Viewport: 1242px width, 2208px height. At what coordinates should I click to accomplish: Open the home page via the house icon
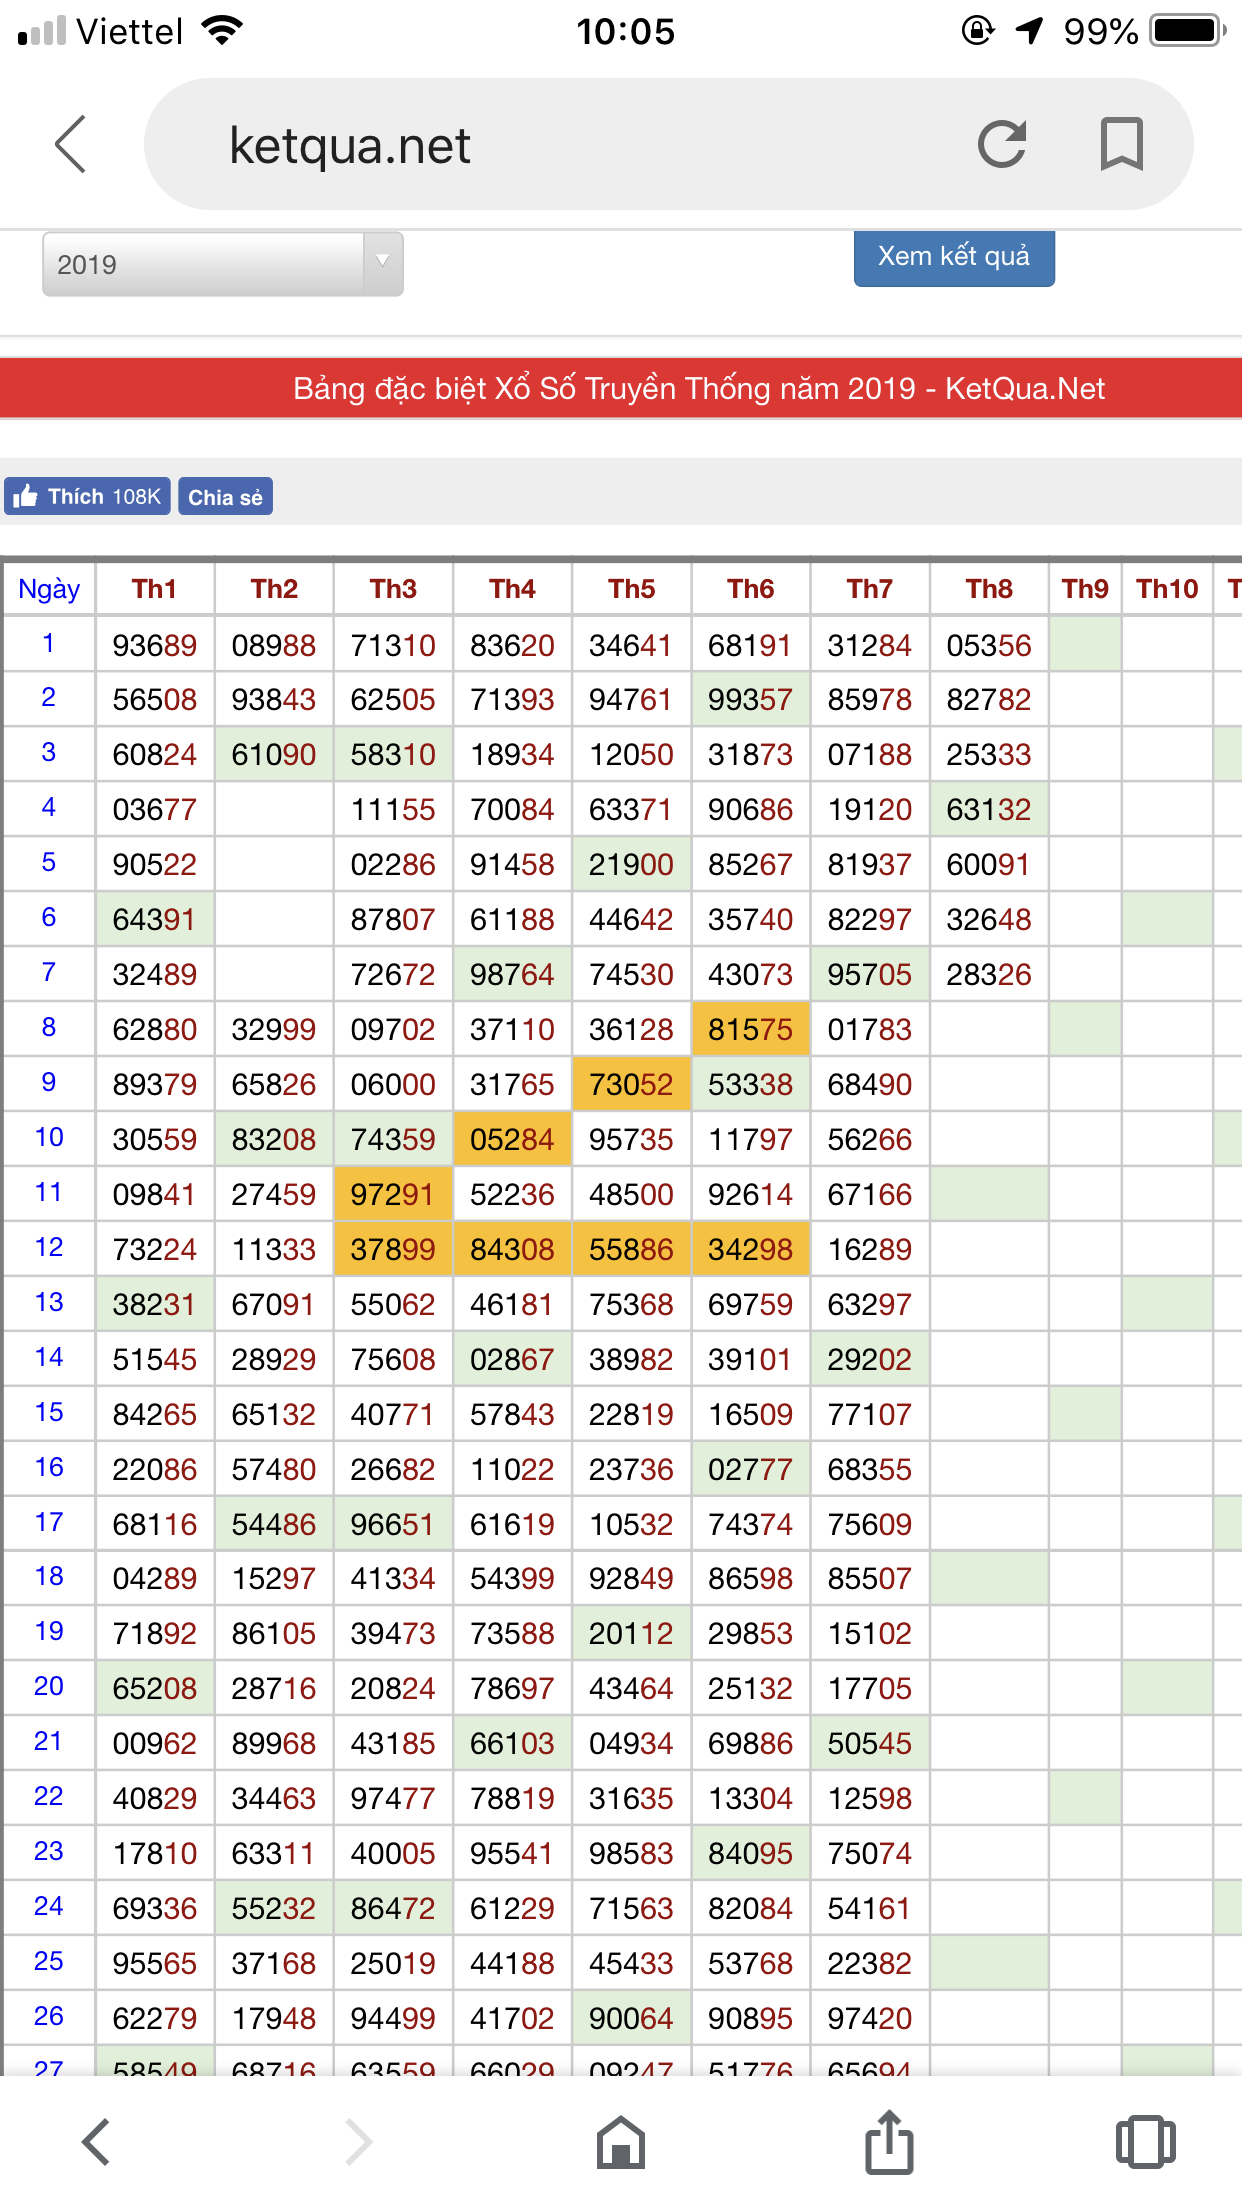[621, 2142]
